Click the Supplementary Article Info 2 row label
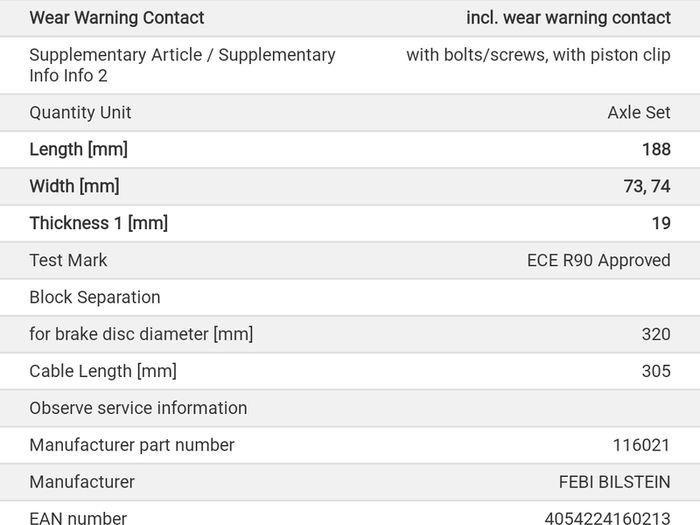 pos(182,65)
